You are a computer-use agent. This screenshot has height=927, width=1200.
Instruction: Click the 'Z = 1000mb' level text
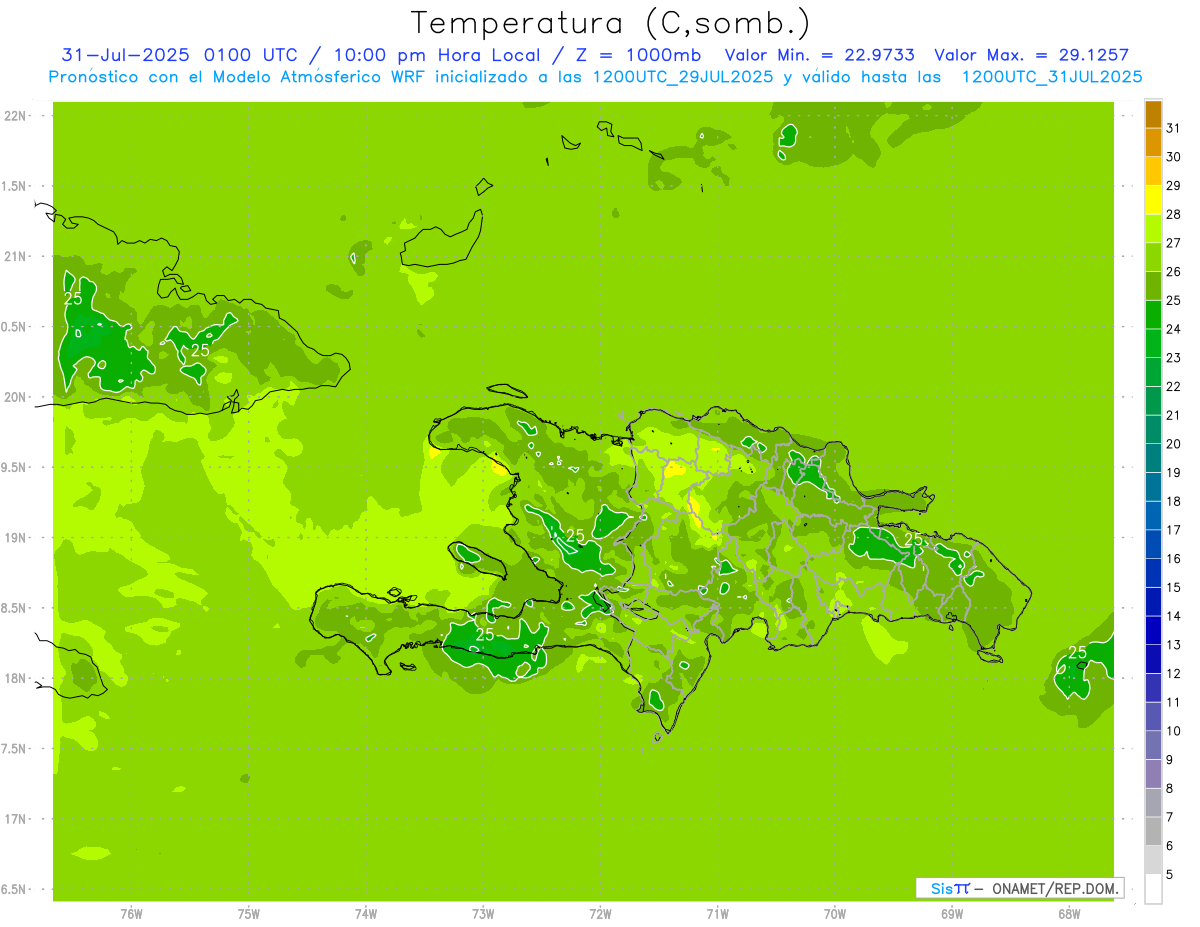coord(639,55)
